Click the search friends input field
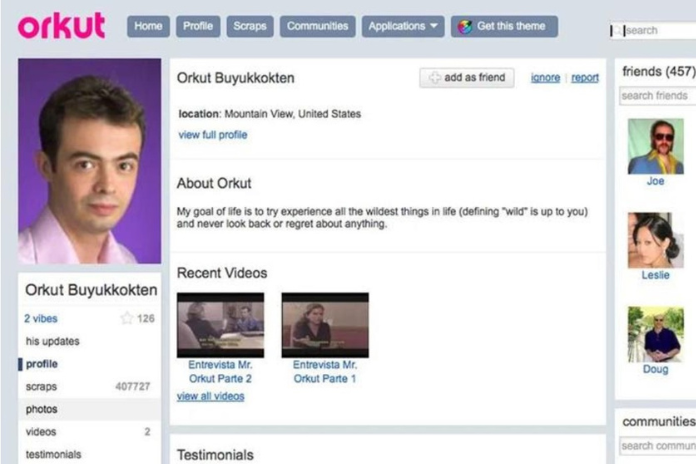This screenshot has width=696, height=464. pos(655,96)
